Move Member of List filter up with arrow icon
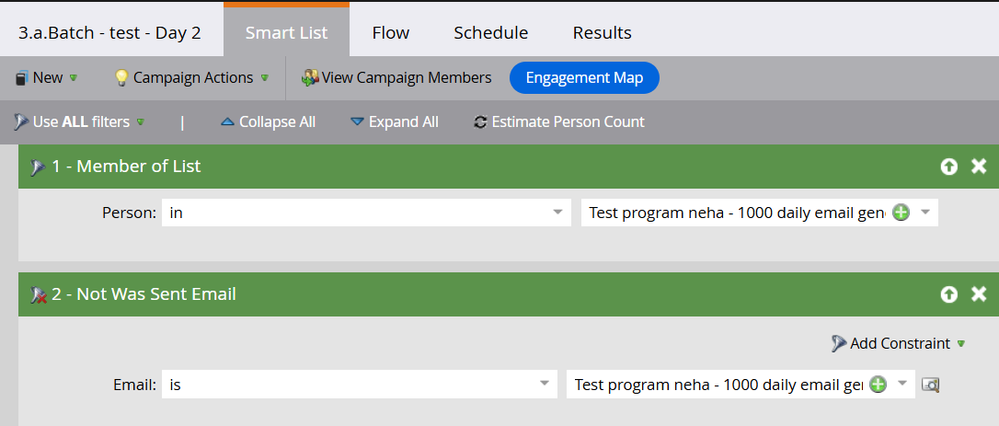 [949, 167]
